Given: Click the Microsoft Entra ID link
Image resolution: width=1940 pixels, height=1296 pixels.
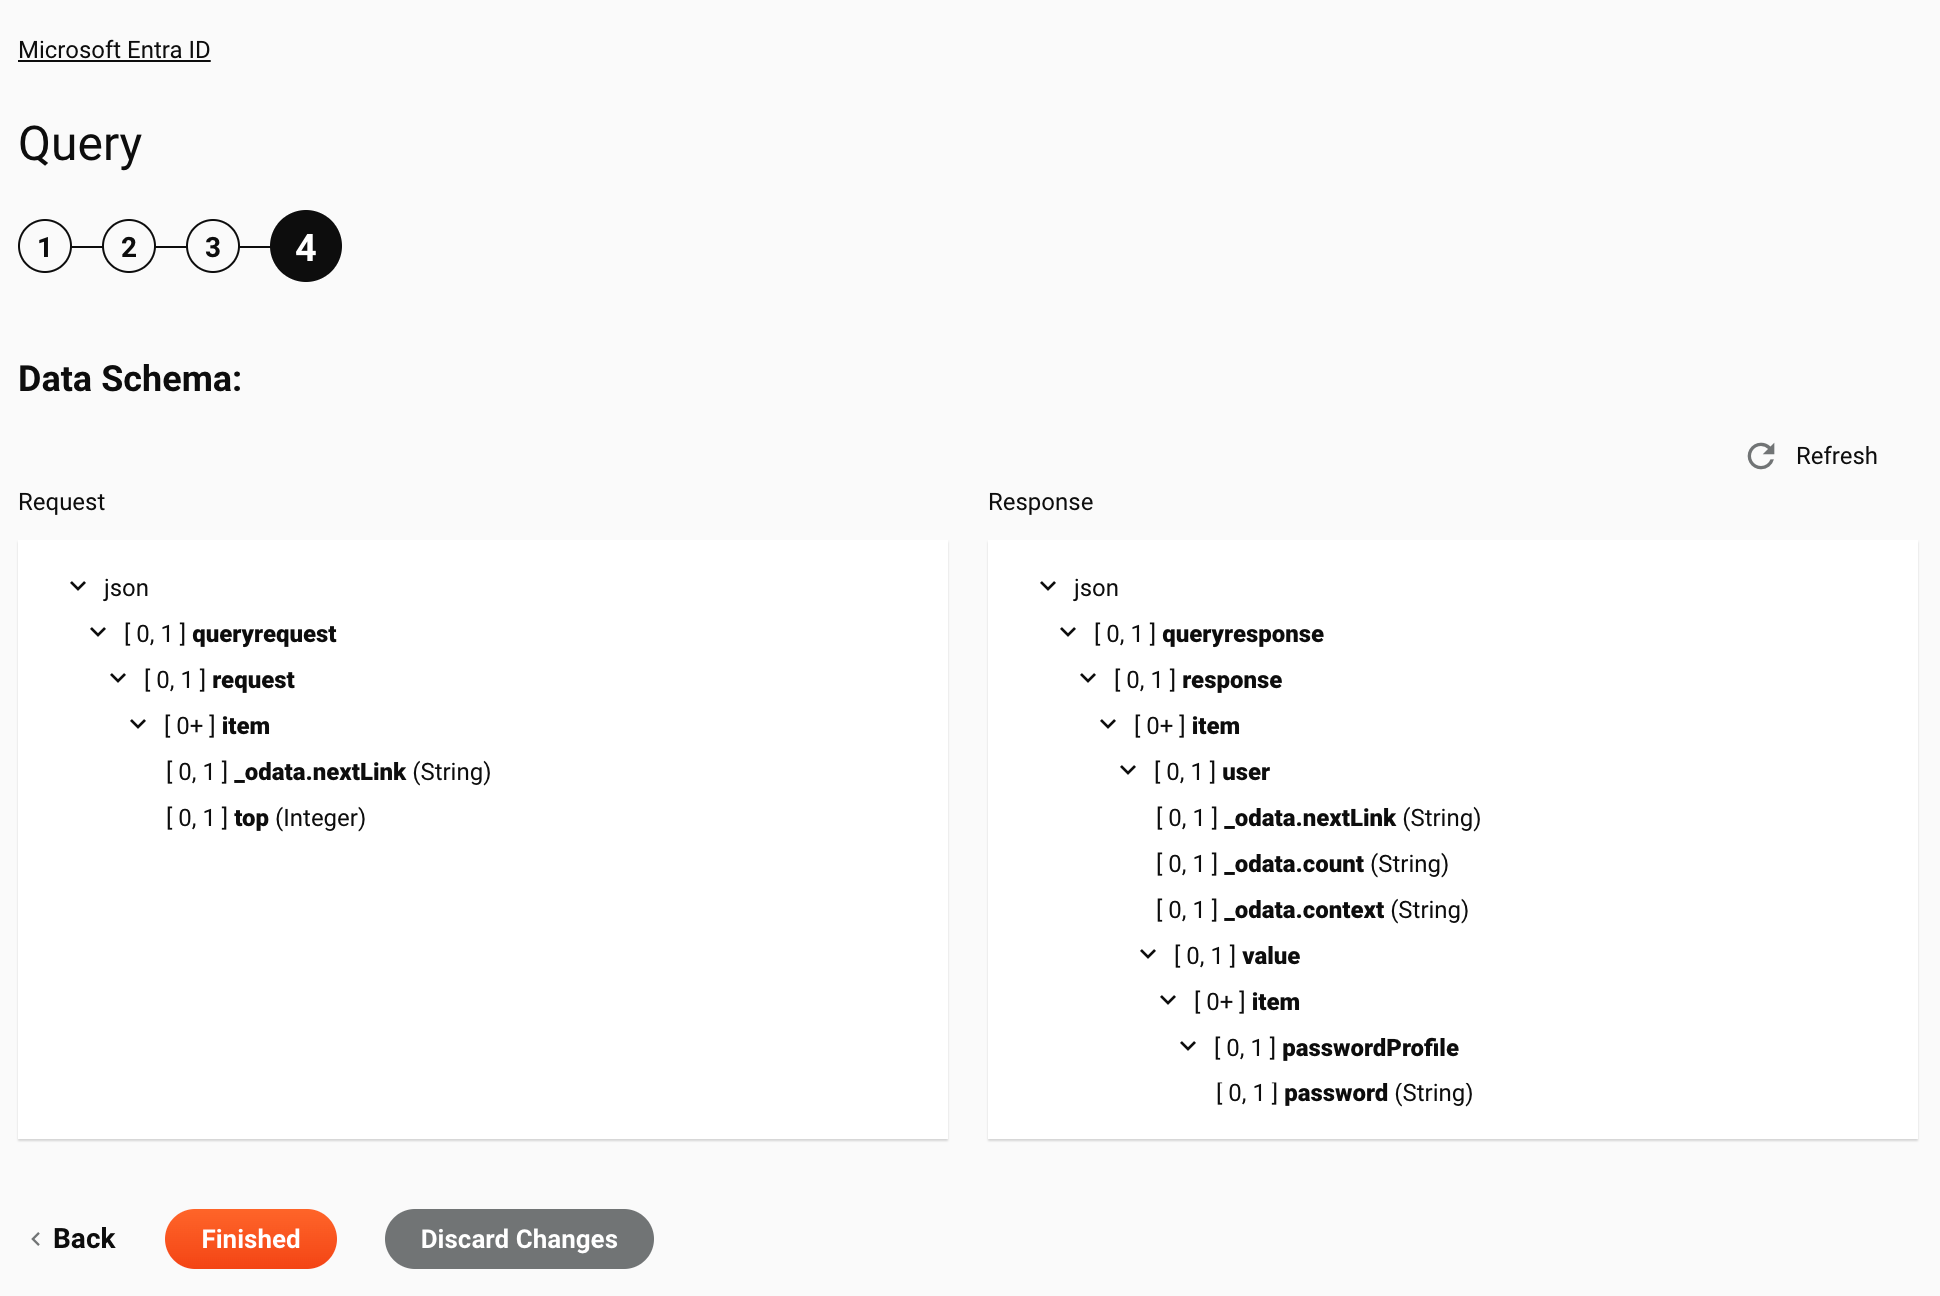Looking at the screenshot, I should [x=114, y=49].
